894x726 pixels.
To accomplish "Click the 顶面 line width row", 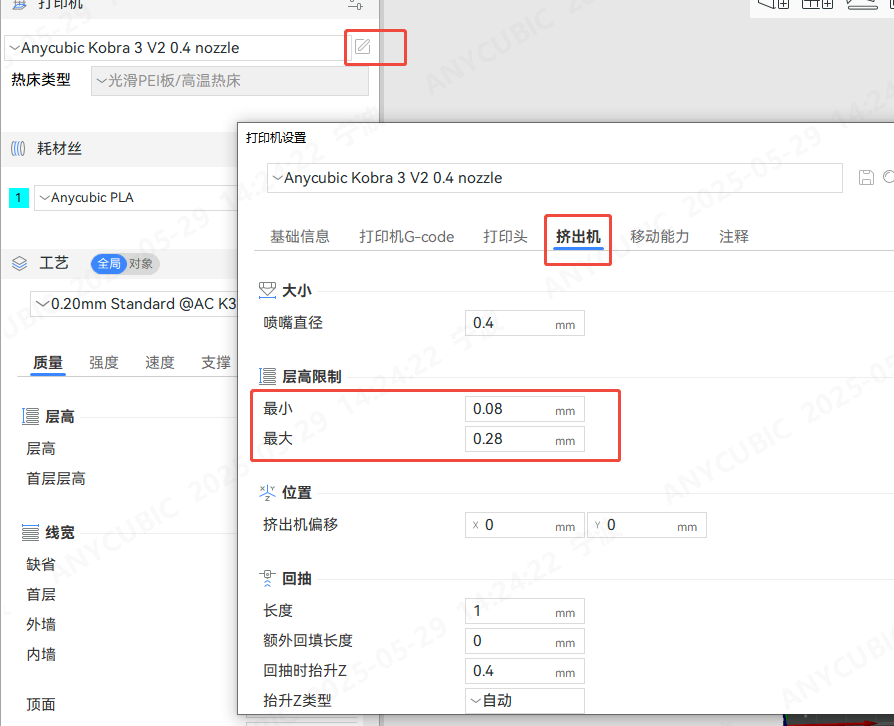I will (x=41, y=705).
